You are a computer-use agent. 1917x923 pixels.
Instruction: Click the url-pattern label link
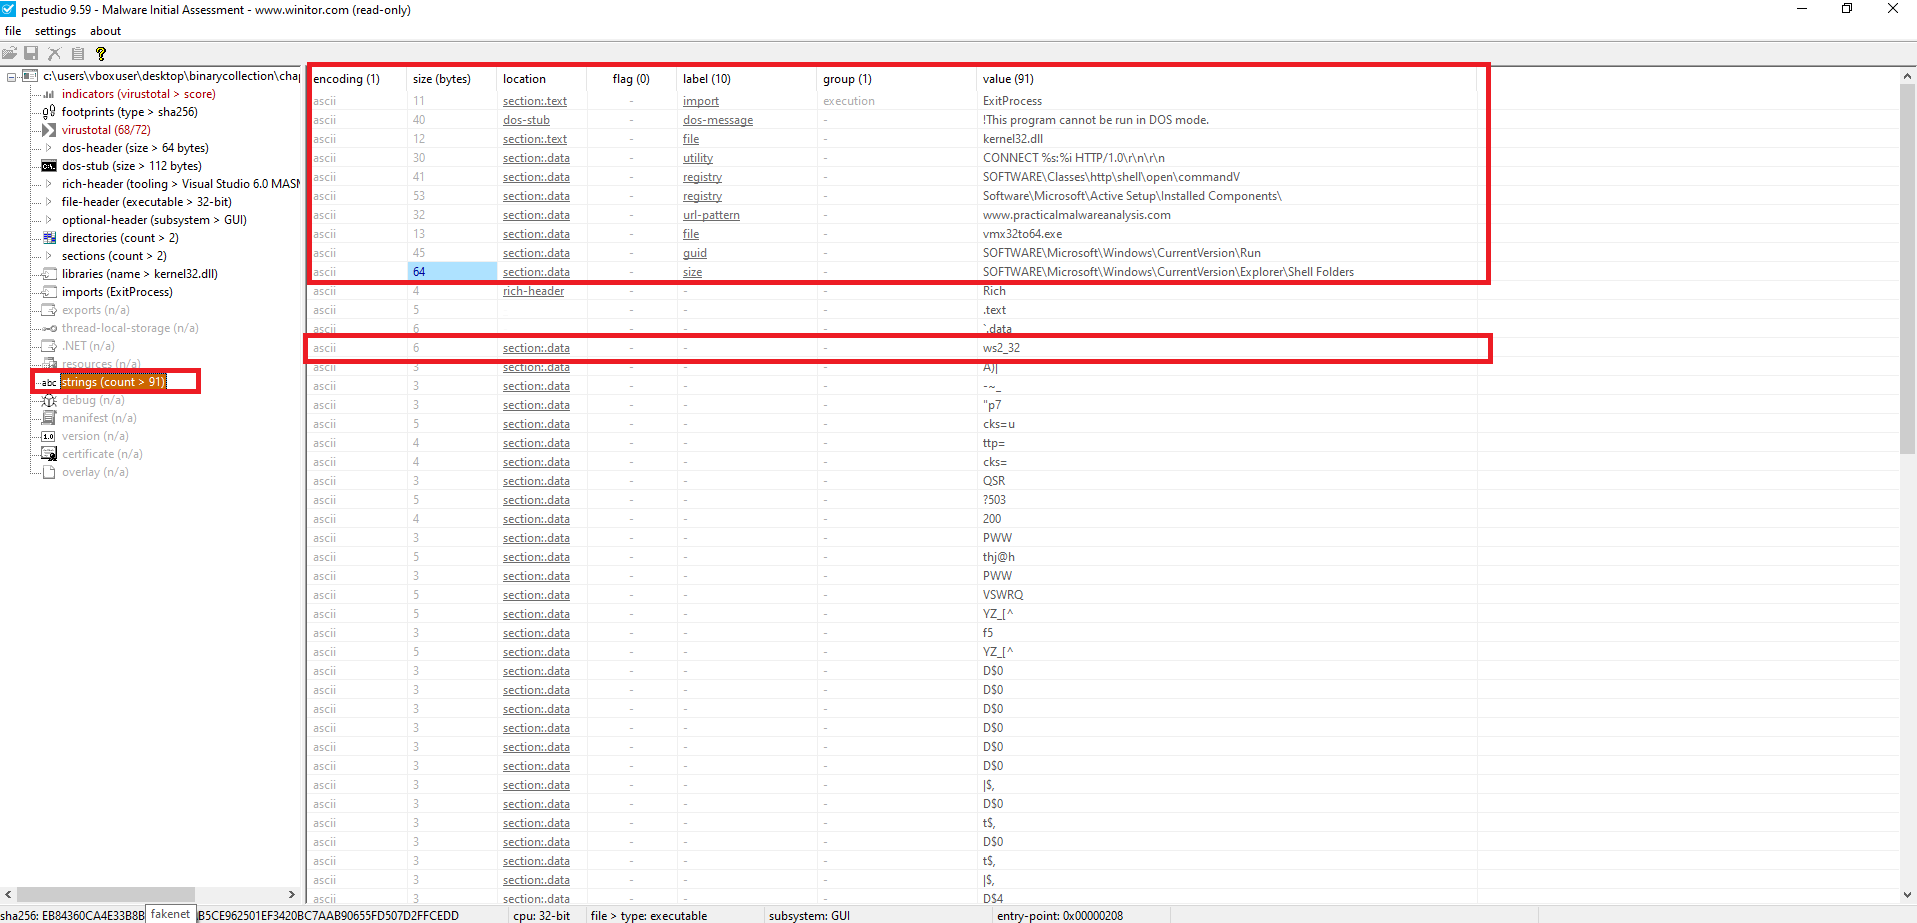pyautogui.click(x=711, y=215)
